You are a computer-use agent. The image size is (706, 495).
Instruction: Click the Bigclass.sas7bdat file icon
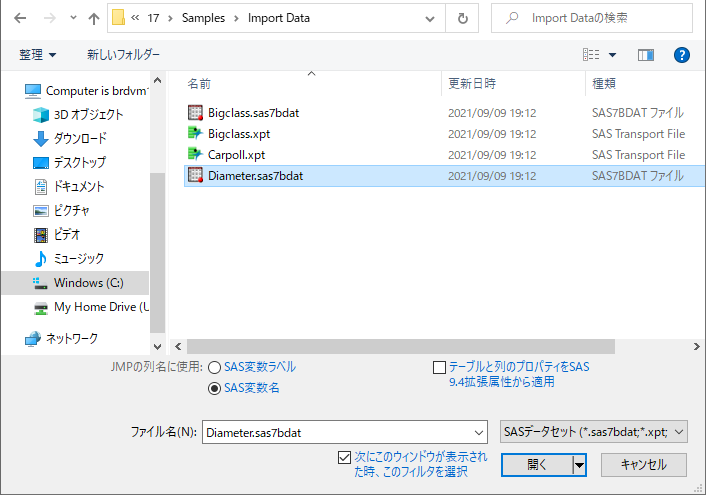tap(195, 113)
